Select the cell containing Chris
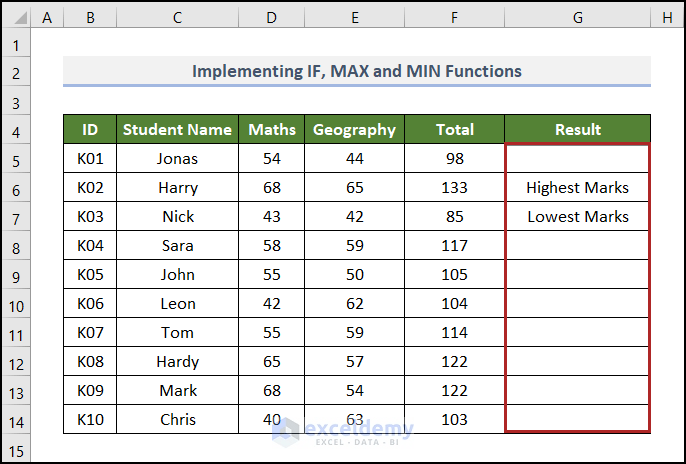This screenshot has width=686, height=464. click(177, 419)
